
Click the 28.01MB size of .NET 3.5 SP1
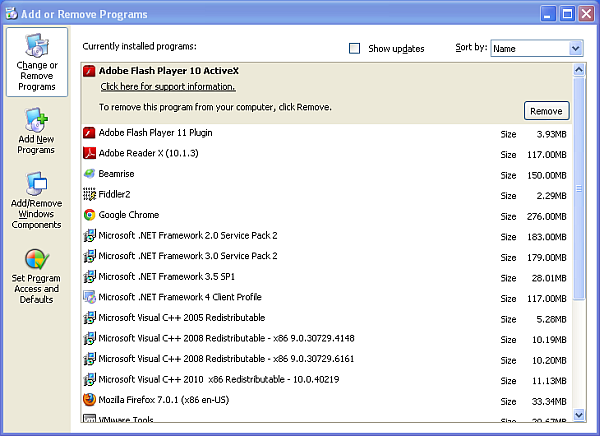pos(549,278)
